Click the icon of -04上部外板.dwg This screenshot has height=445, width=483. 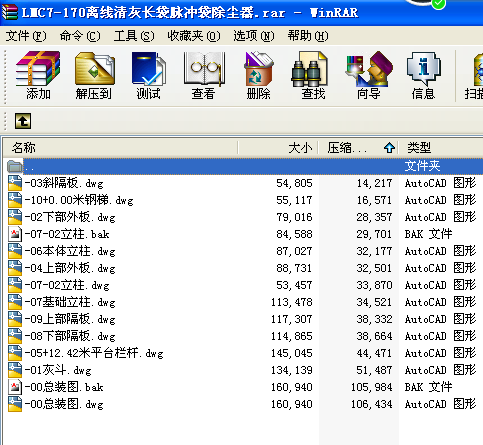15,268
